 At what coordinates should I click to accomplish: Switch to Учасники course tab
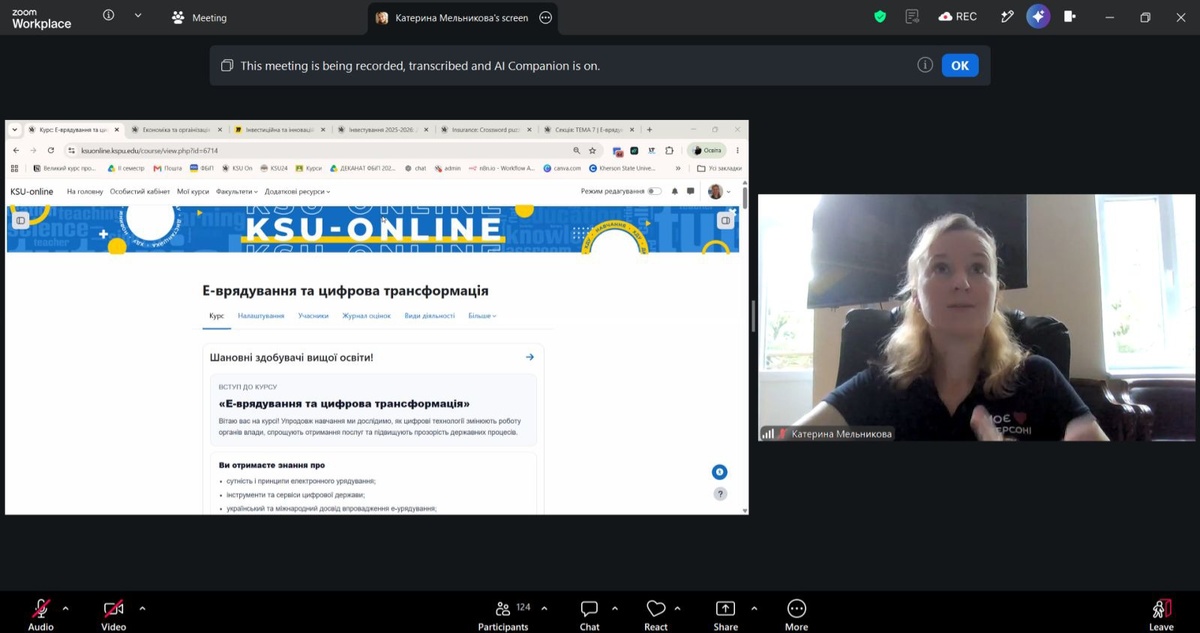point(313,316)
